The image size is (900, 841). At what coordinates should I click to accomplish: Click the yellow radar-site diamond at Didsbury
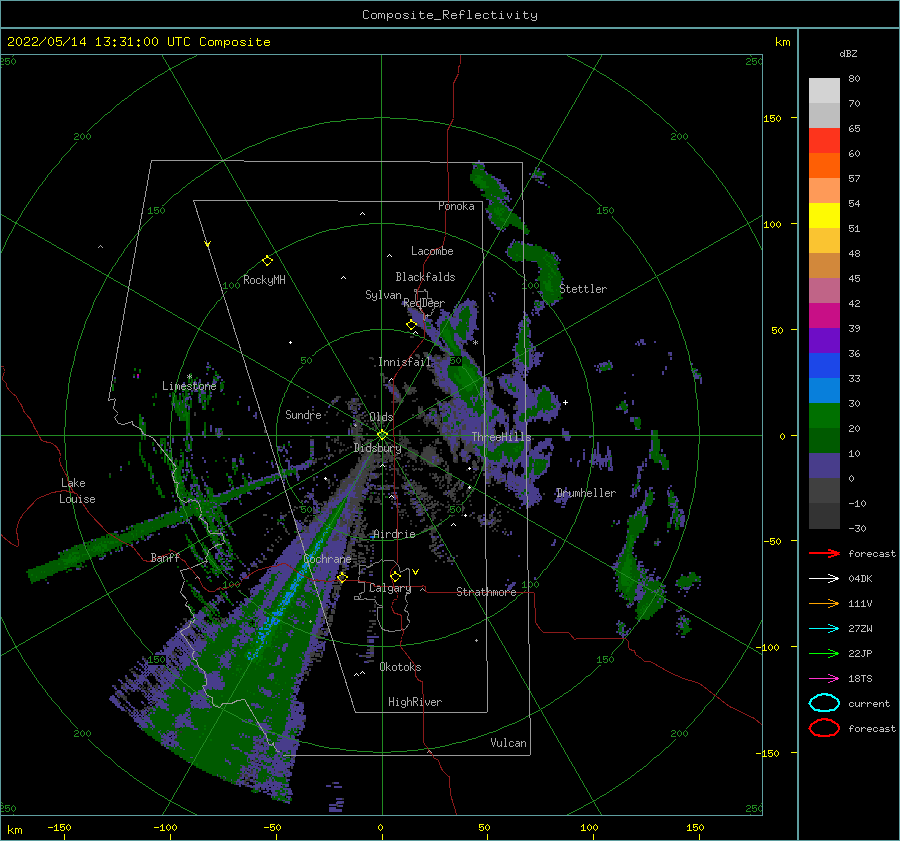[x=382, y=435]
